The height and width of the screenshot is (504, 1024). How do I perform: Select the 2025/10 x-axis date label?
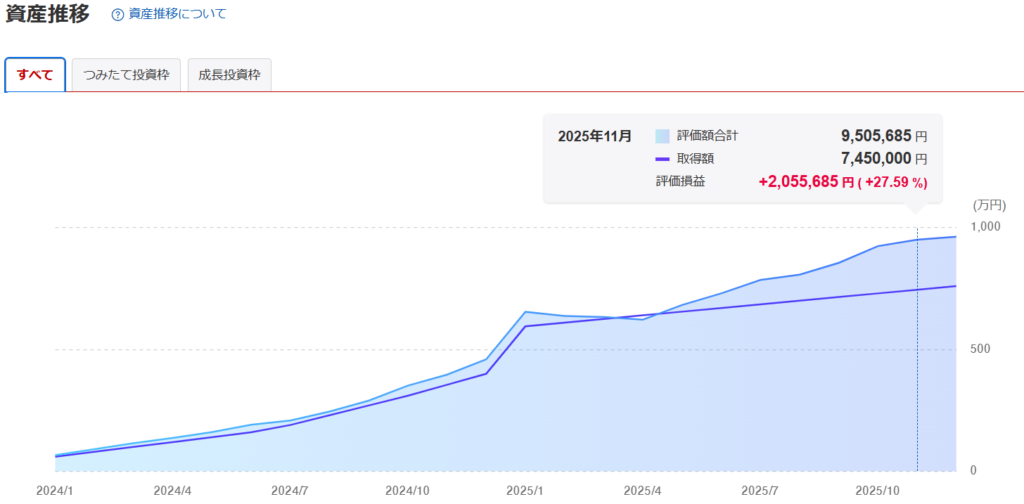click(x=879, y=491)
